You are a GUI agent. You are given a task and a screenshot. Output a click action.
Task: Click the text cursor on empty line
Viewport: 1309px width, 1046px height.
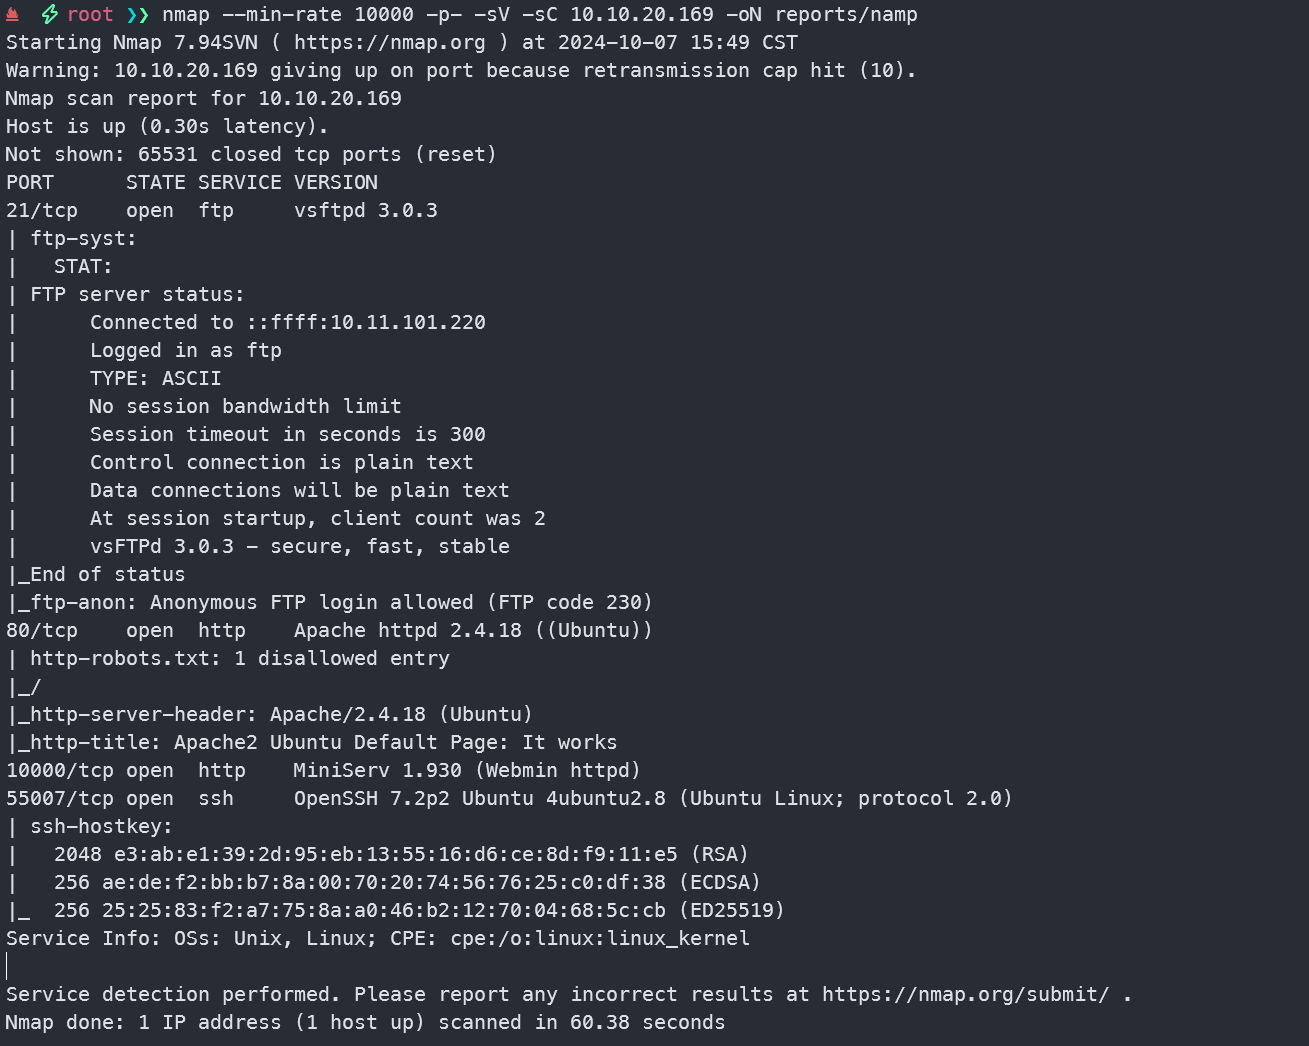7,967
